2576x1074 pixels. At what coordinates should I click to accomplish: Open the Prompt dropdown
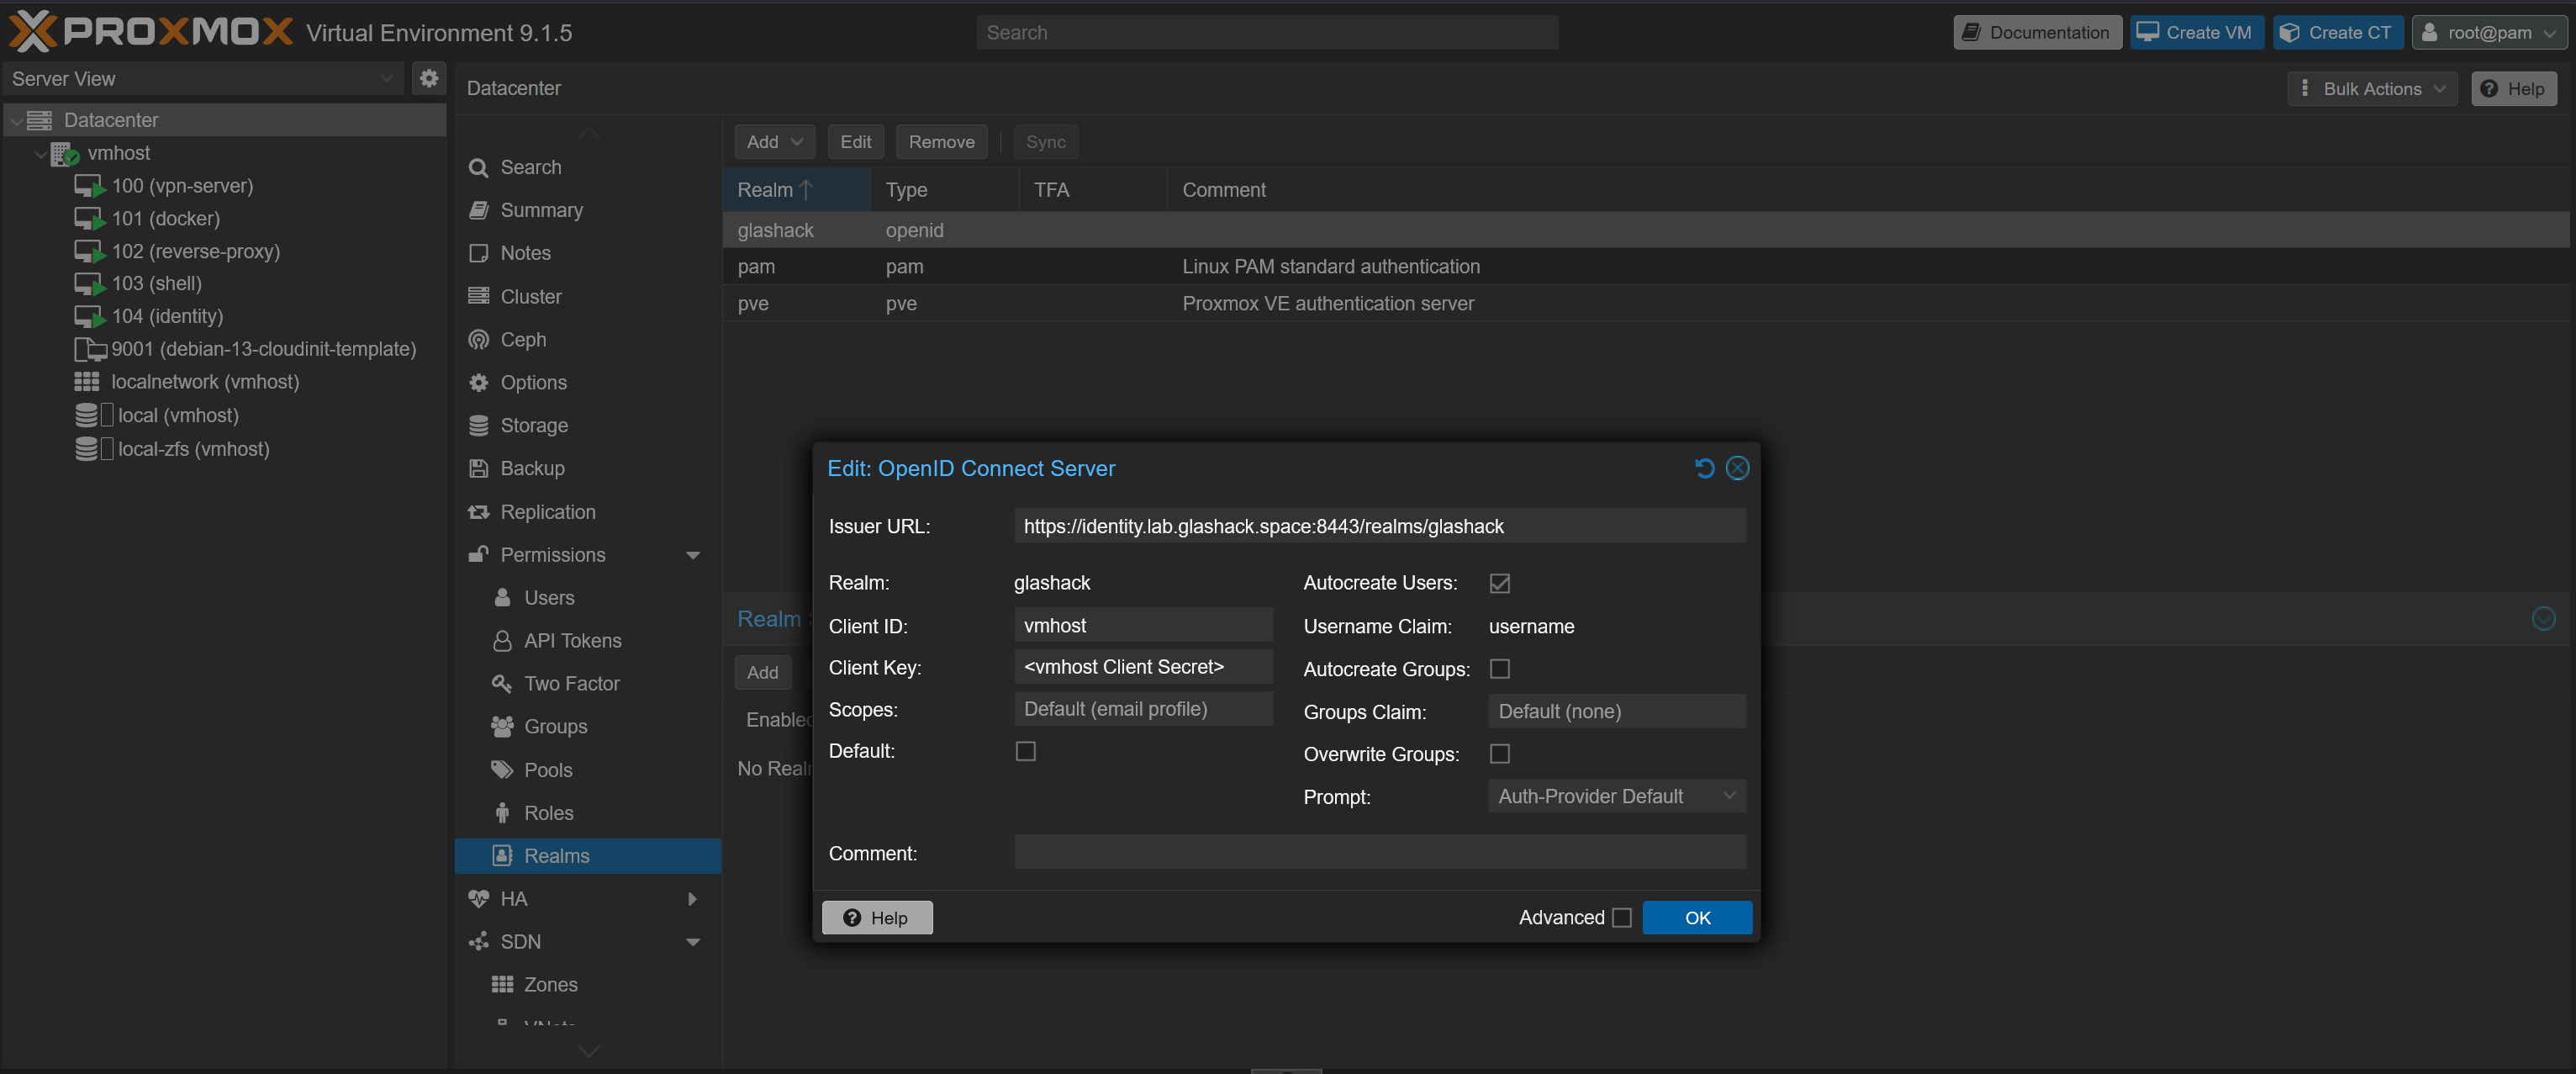click(1616, 796)
